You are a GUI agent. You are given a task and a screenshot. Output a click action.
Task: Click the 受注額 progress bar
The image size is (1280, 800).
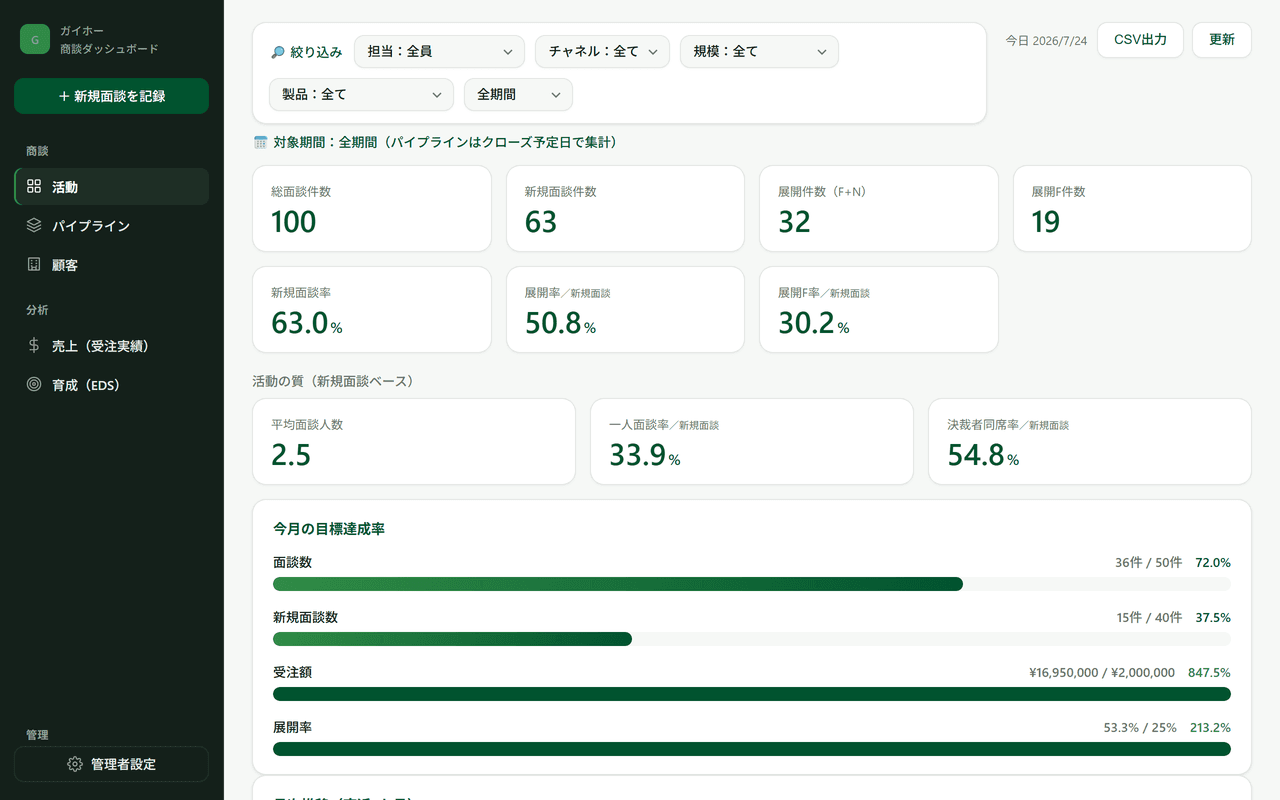[752, 694]
